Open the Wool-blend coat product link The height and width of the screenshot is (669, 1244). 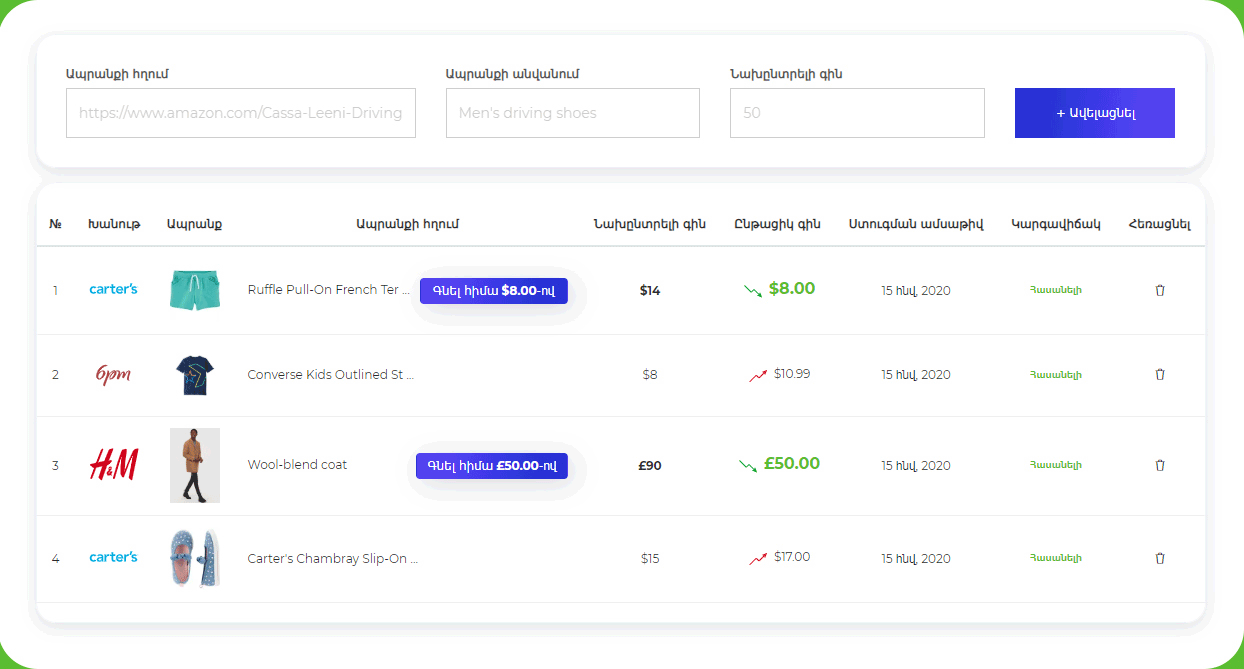pos(297,465)
